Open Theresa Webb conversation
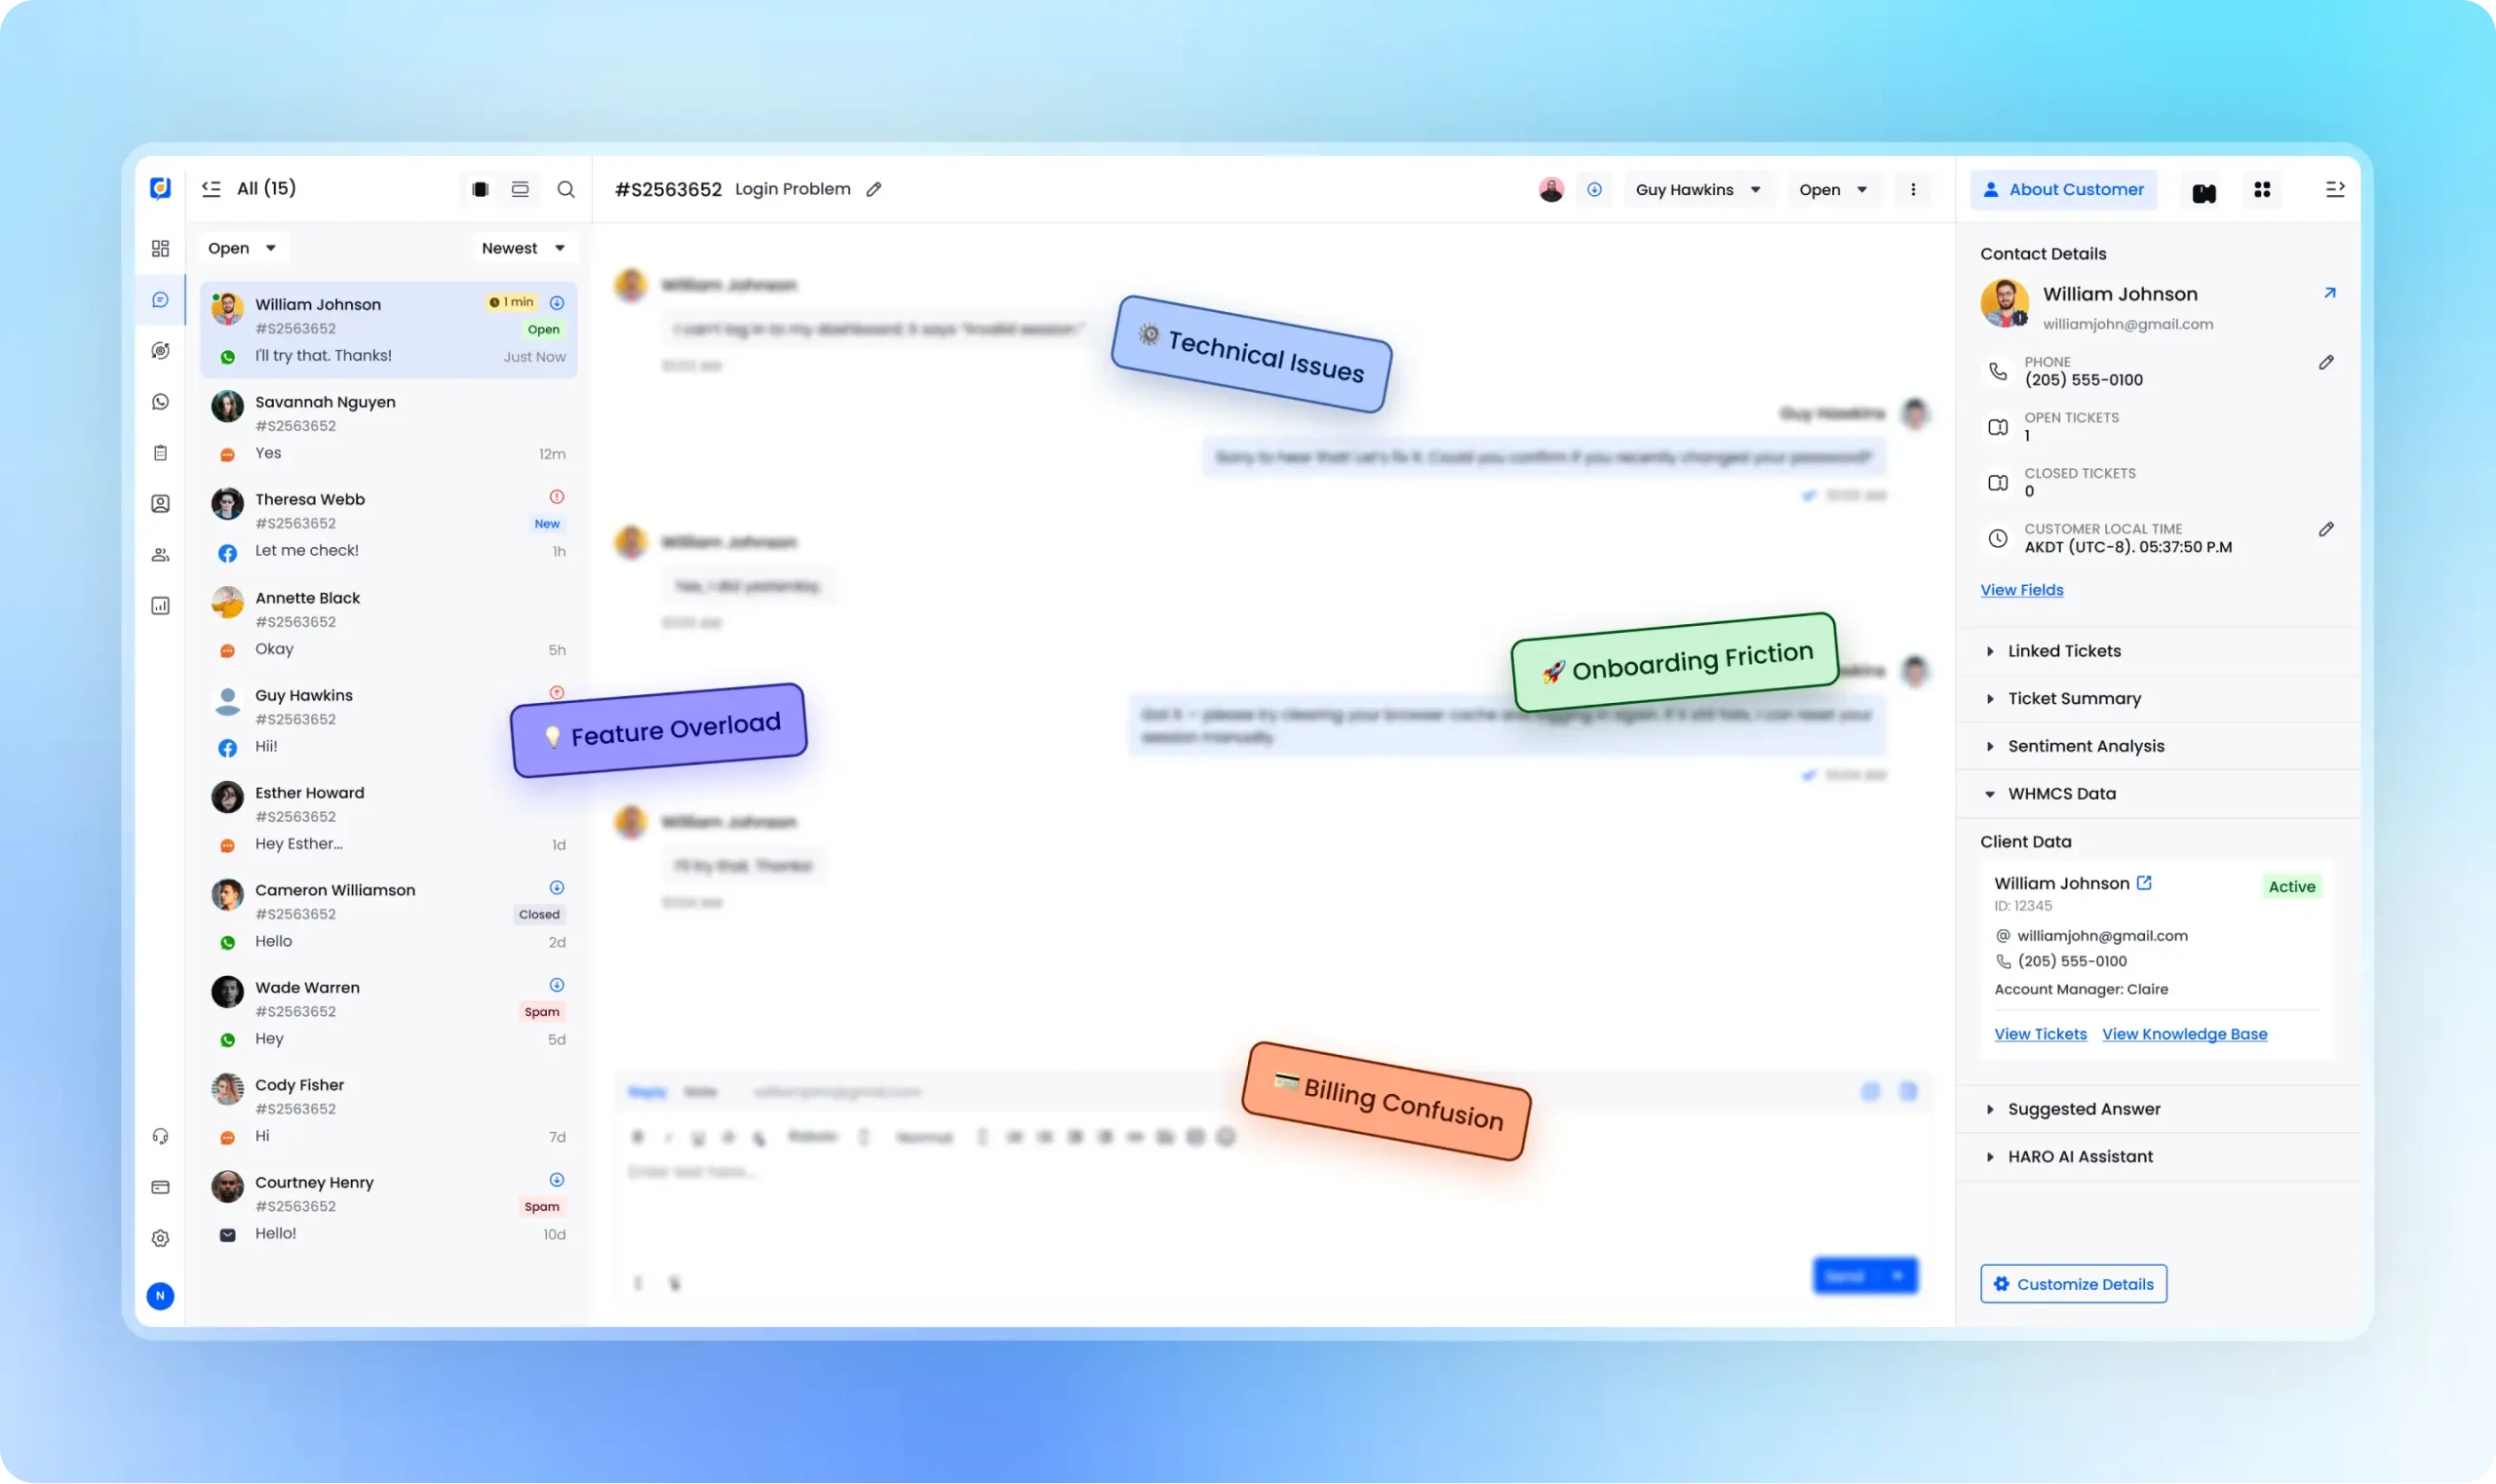Viewport: 2496px width, 1484px height. pos(388,525)
